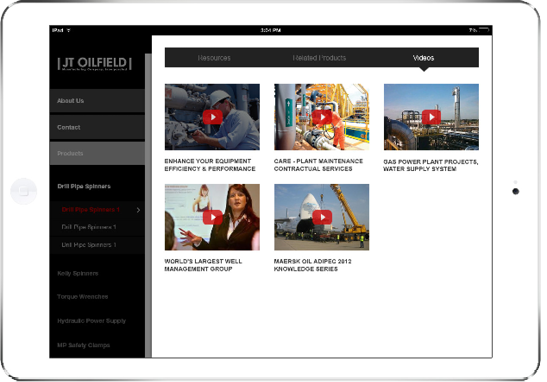Click the title 'World's Largest Well Management Group'
547x382 pixels.
click(203, 265)
